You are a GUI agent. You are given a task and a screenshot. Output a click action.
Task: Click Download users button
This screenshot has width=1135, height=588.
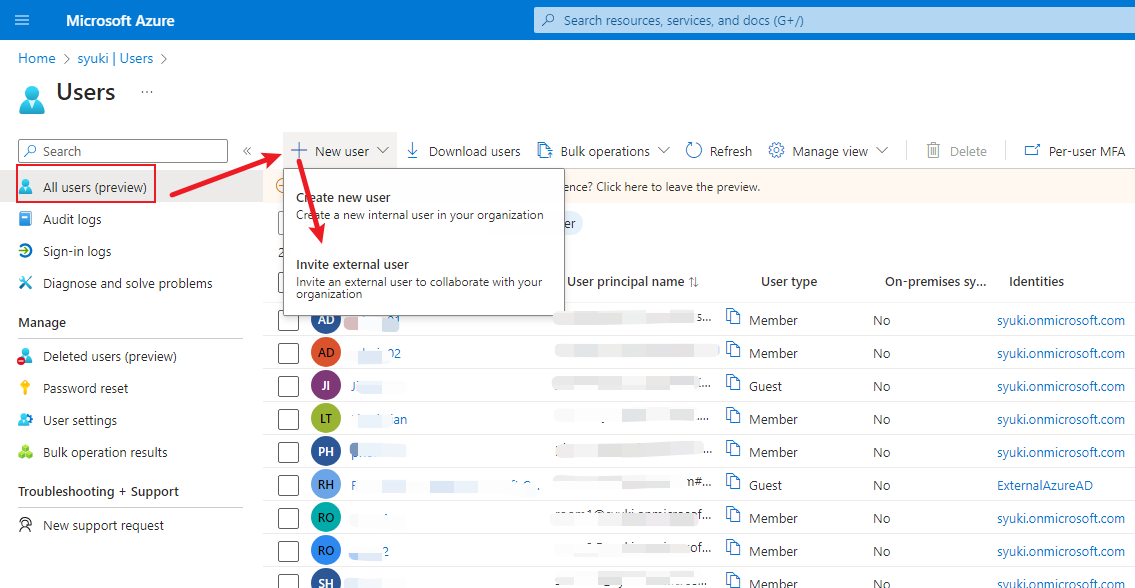pyautogui.click(x=463, y=151)
